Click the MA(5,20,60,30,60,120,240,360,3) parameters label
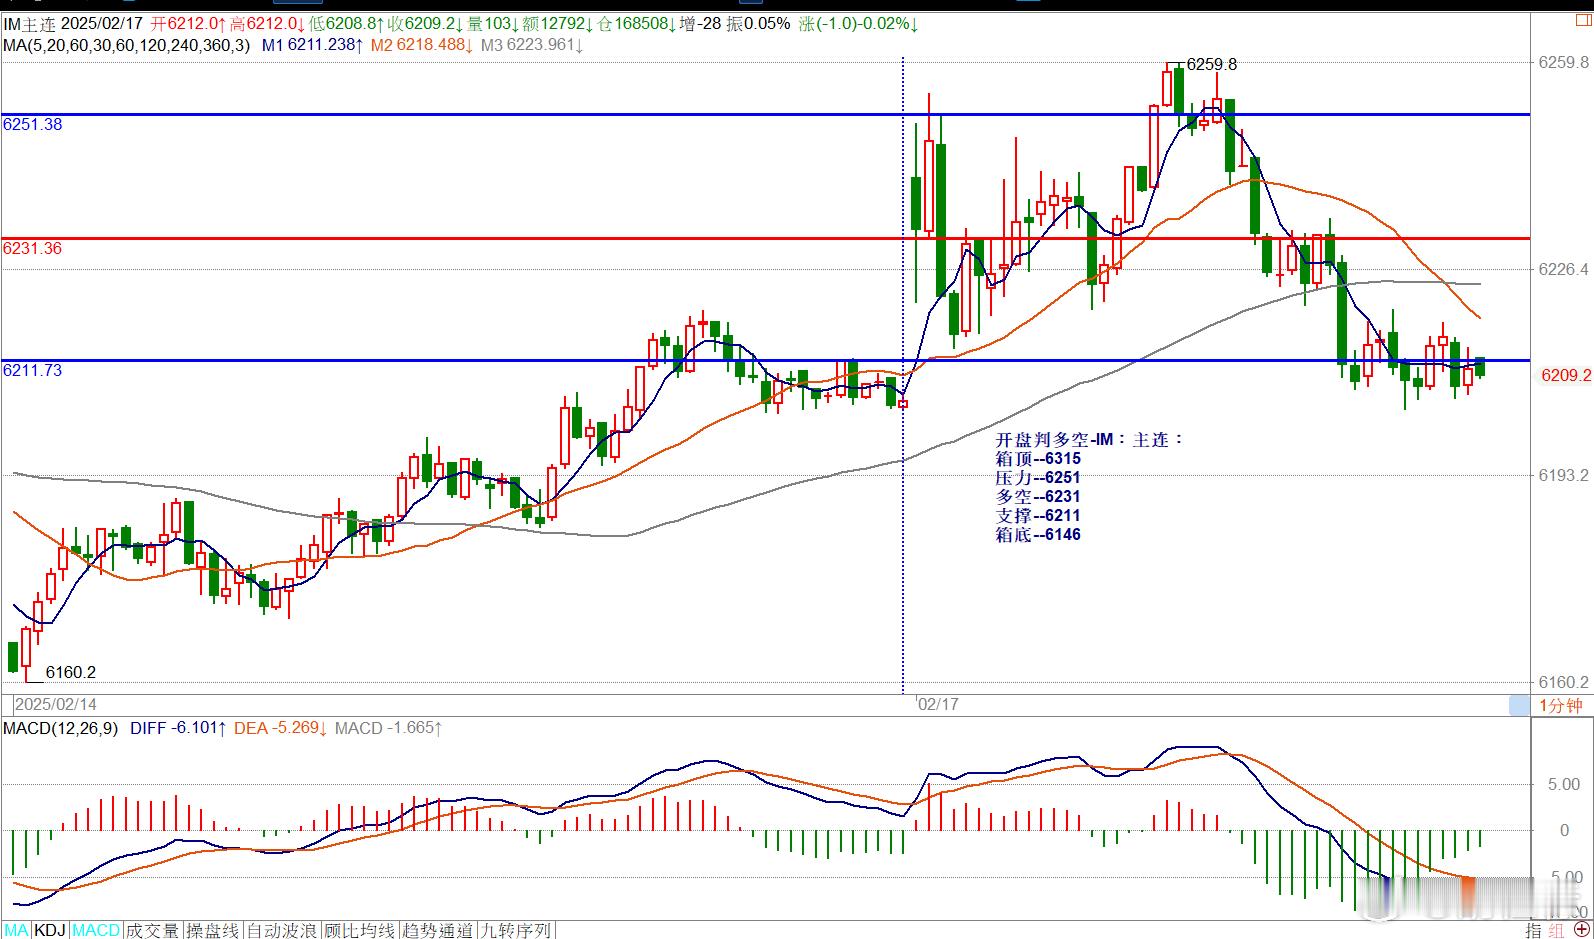Screen dimensions: 1594x939 [126, 45]
